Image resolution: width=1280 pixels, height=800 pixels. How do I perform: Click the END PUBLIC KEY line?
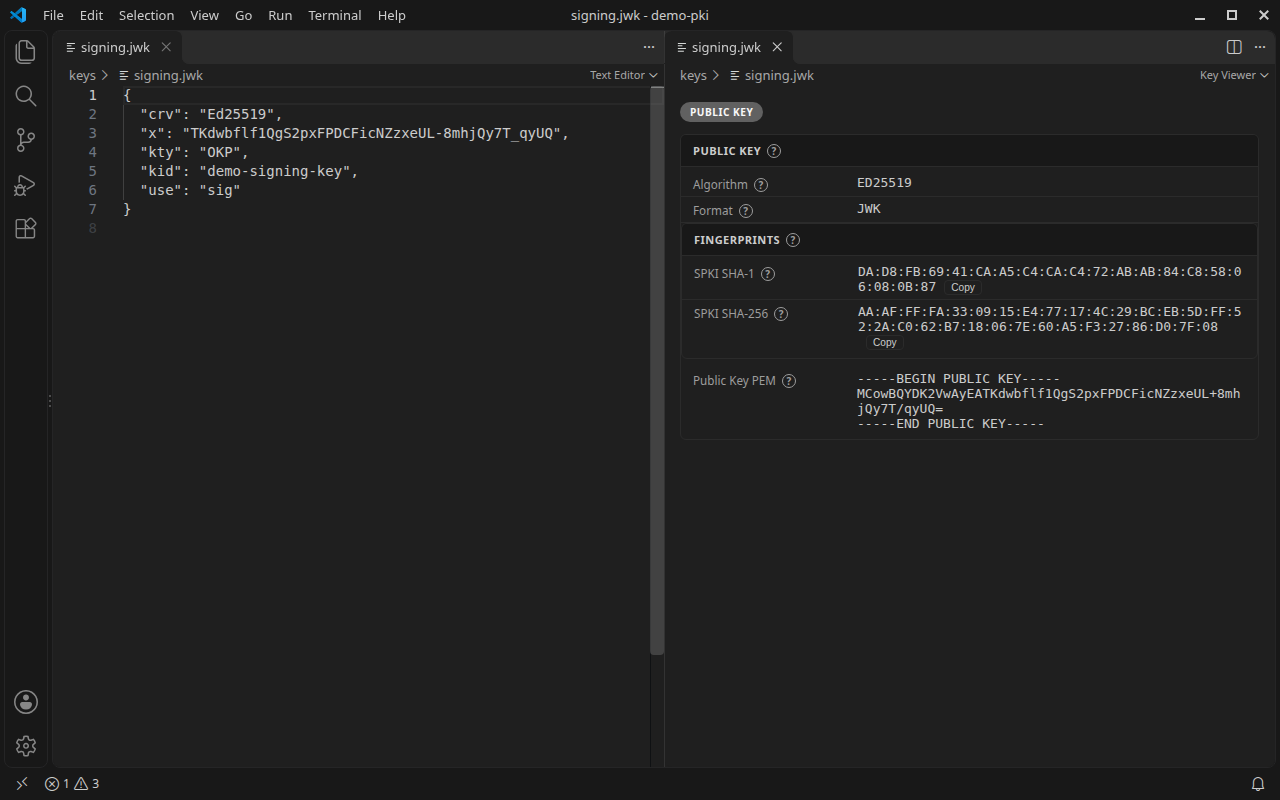(x=950, y=424)
